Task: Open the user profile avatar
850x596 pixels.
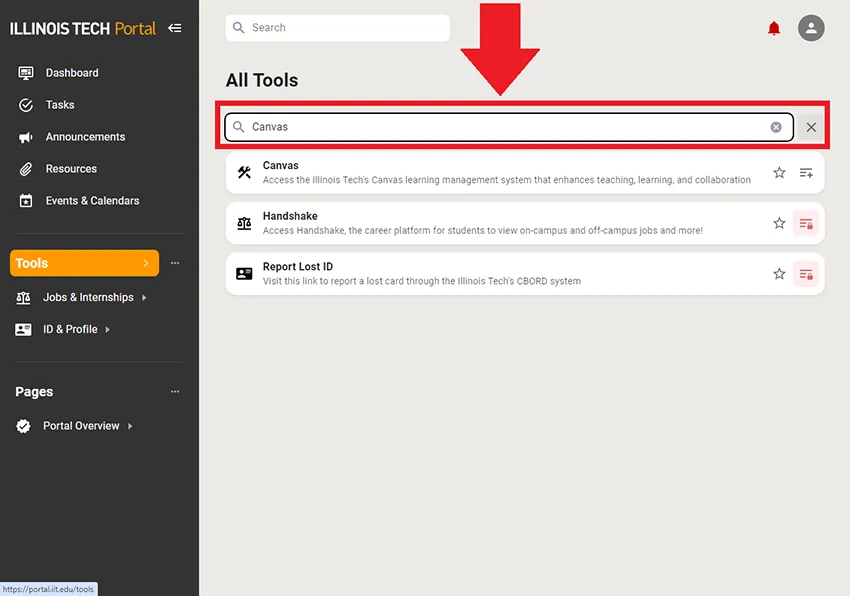Action: [811, 28]
